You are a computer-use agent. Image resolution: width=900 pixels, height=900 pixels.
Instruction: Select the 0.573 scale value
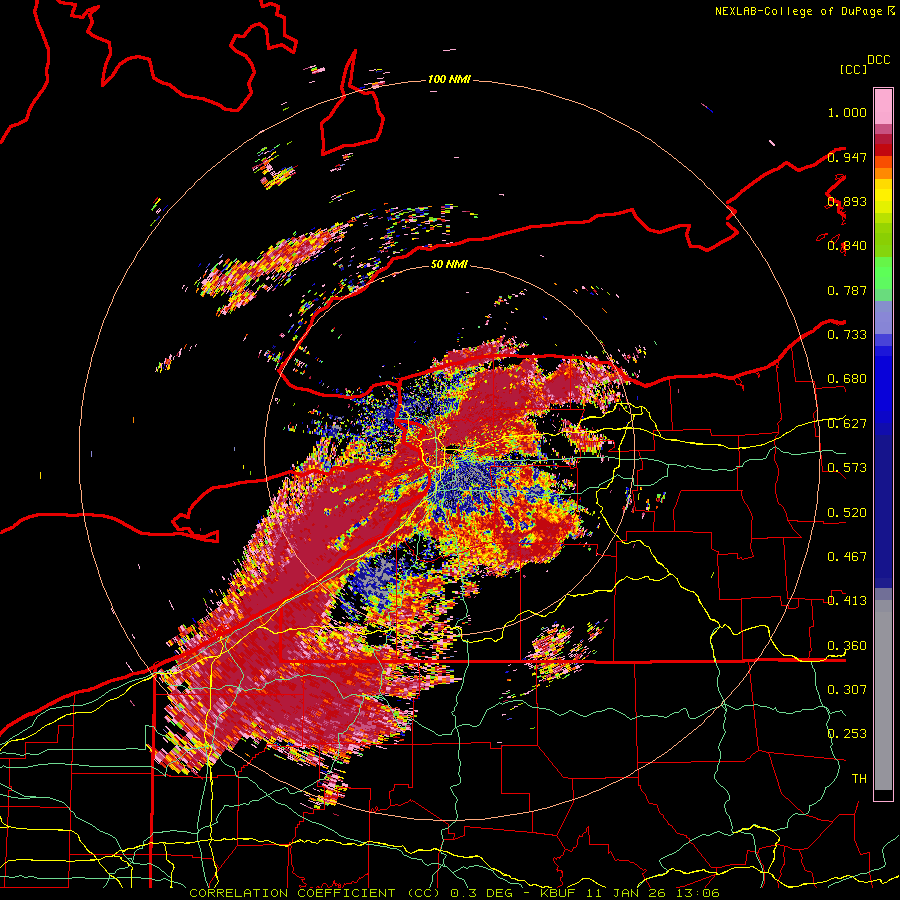coord(847,467)
